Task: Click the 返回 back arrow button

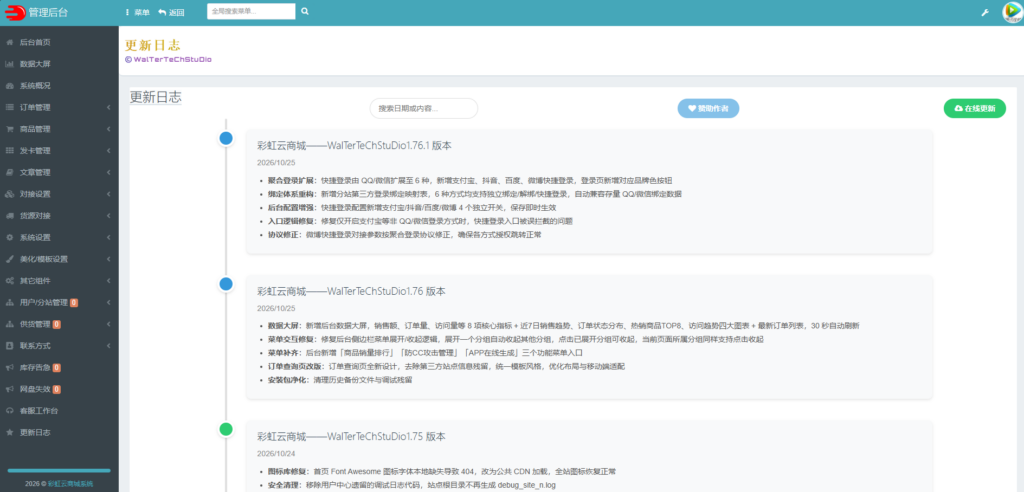Action: tap(171, 12)
